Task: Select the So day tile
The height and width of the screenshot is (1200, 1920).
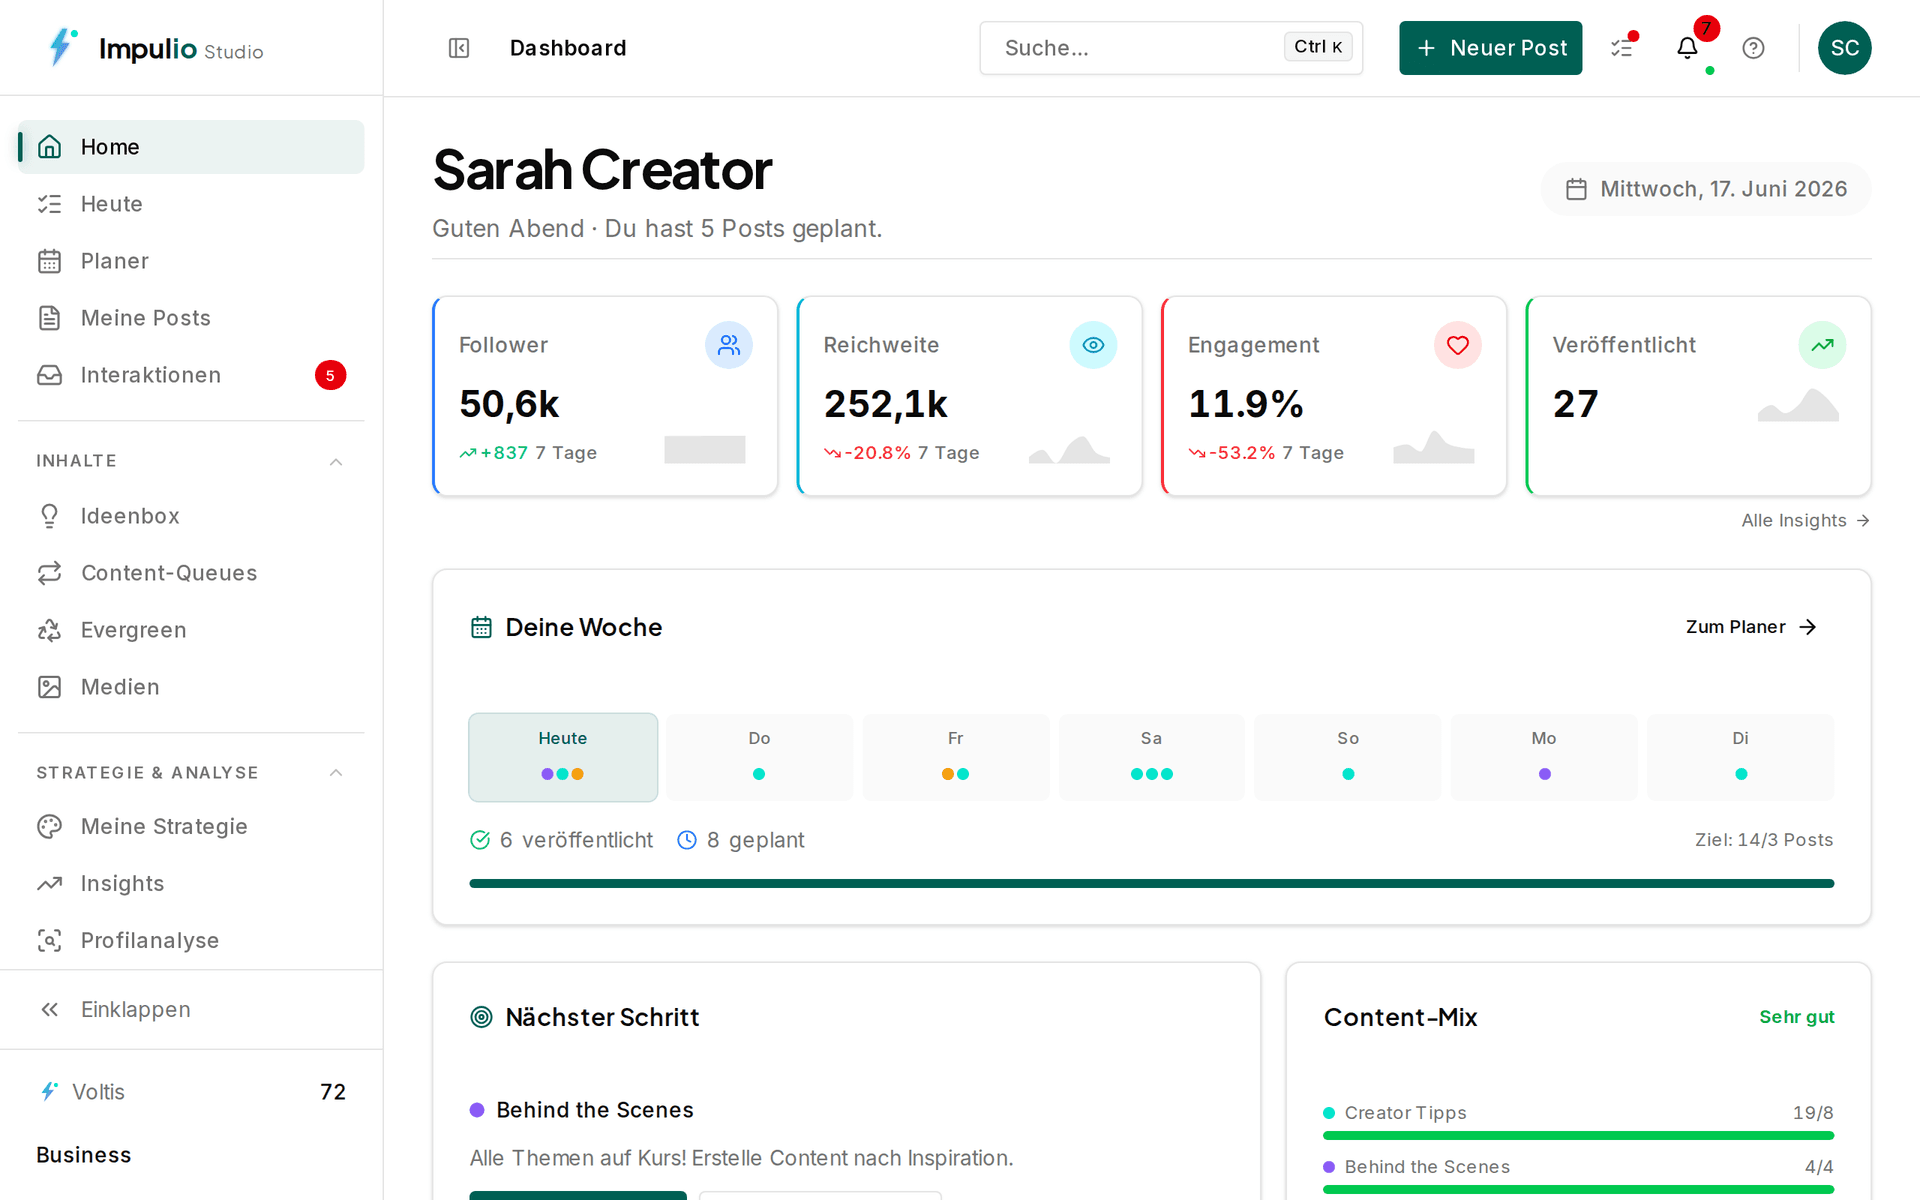Action: tap(1348, 757)
